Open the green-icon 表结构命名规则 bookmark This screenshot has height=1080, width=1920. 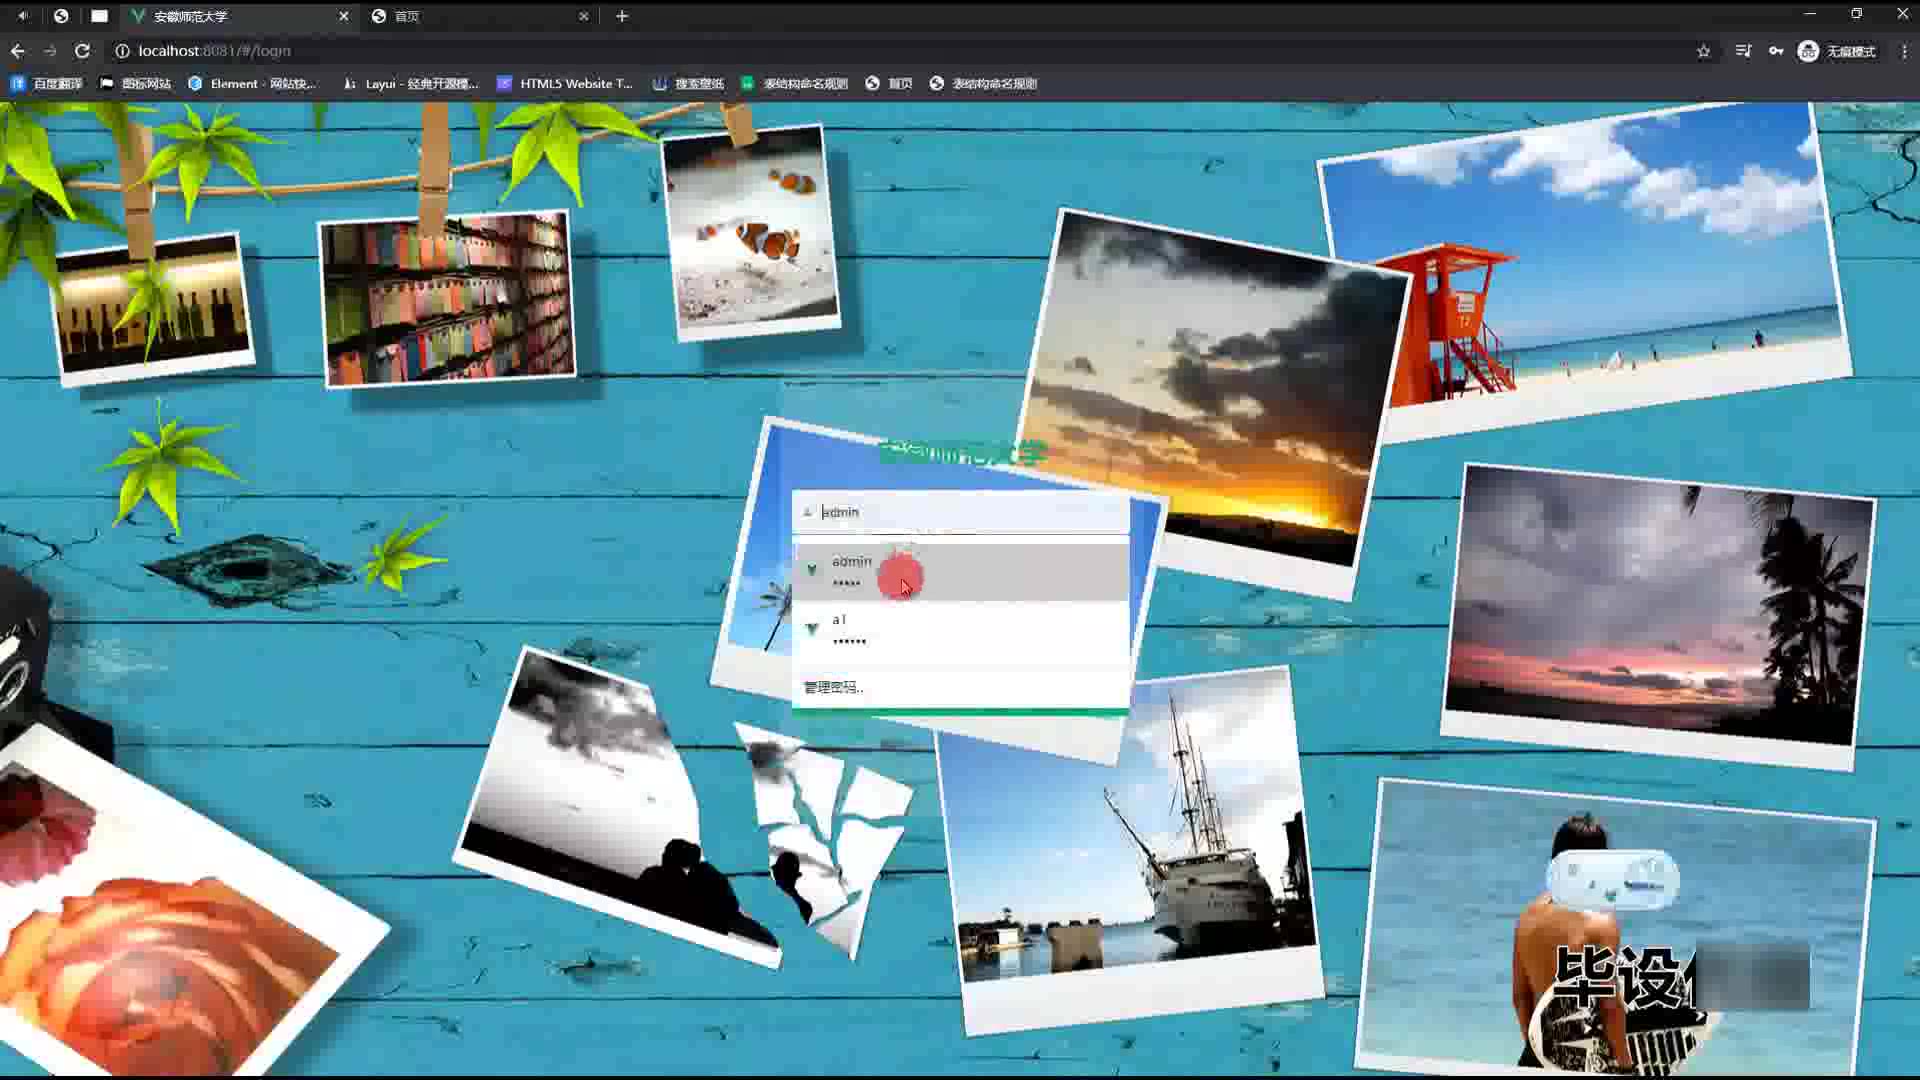pyautogui.click(x=794, y=84)
